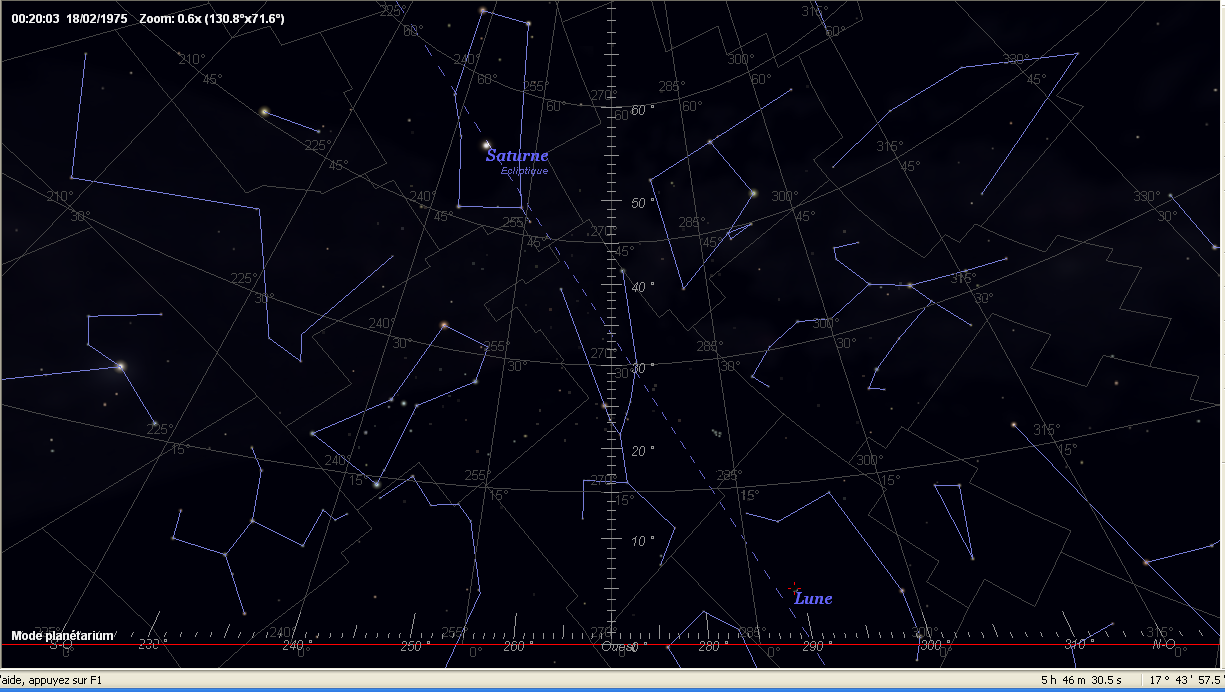Click the S-O compass marker on horizon
This screenshot has width=1225, height=692.
point(62,645)
